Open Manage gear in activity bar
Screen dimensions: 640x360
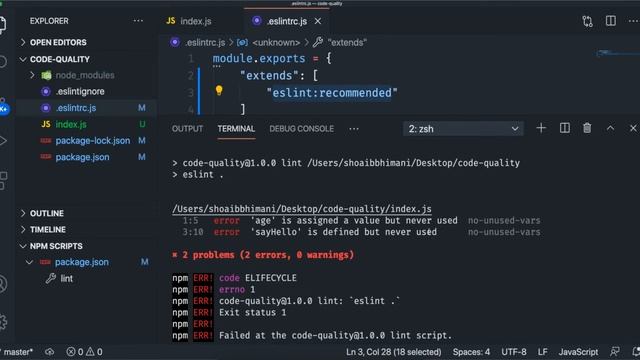point(3,322)
